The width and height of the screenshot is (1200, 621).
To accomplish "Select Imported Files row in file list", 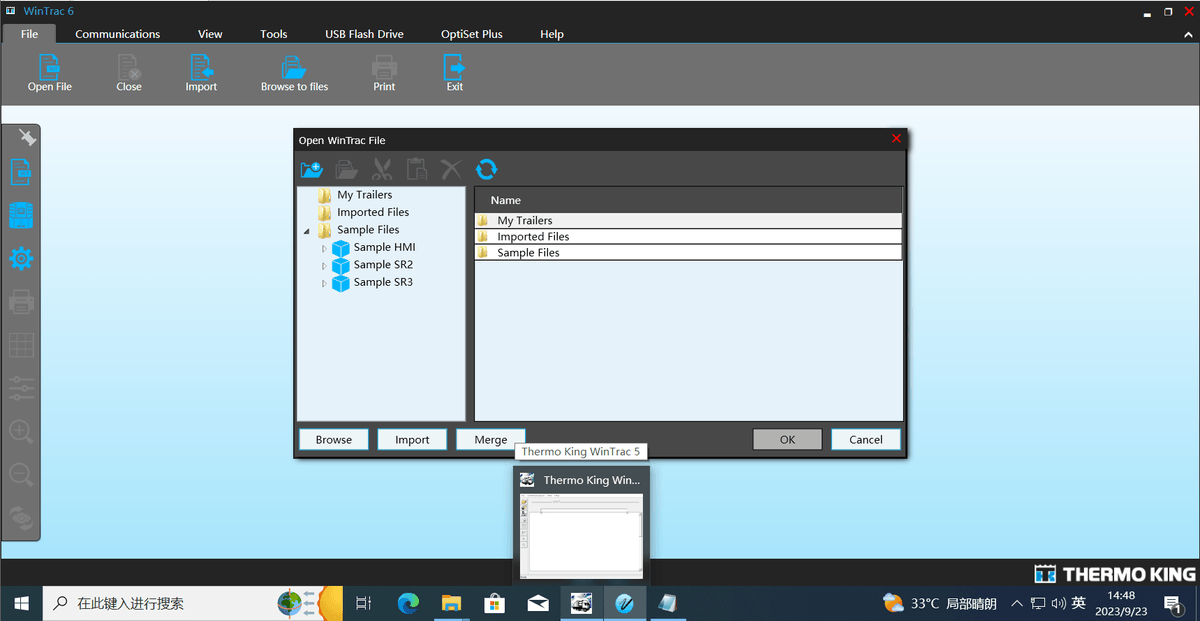I will tap(533, 237).
